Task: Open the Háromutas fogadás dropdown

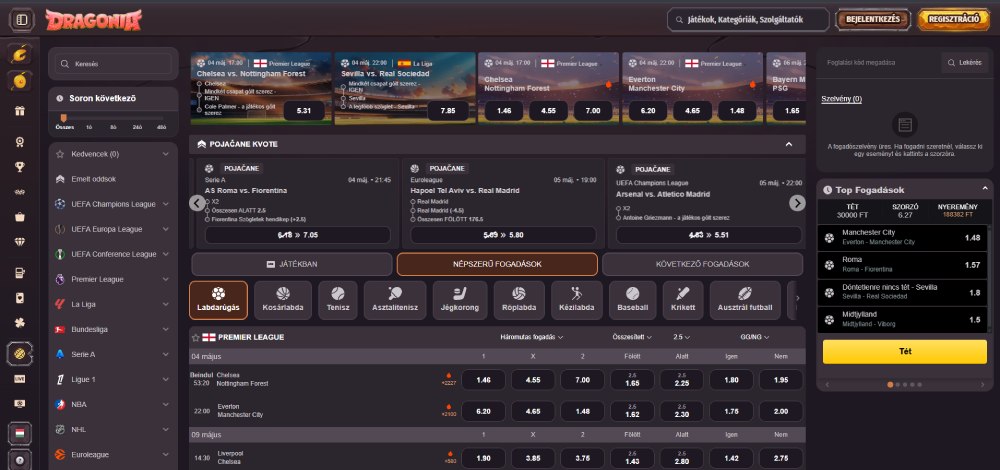Action: [532, 337]
